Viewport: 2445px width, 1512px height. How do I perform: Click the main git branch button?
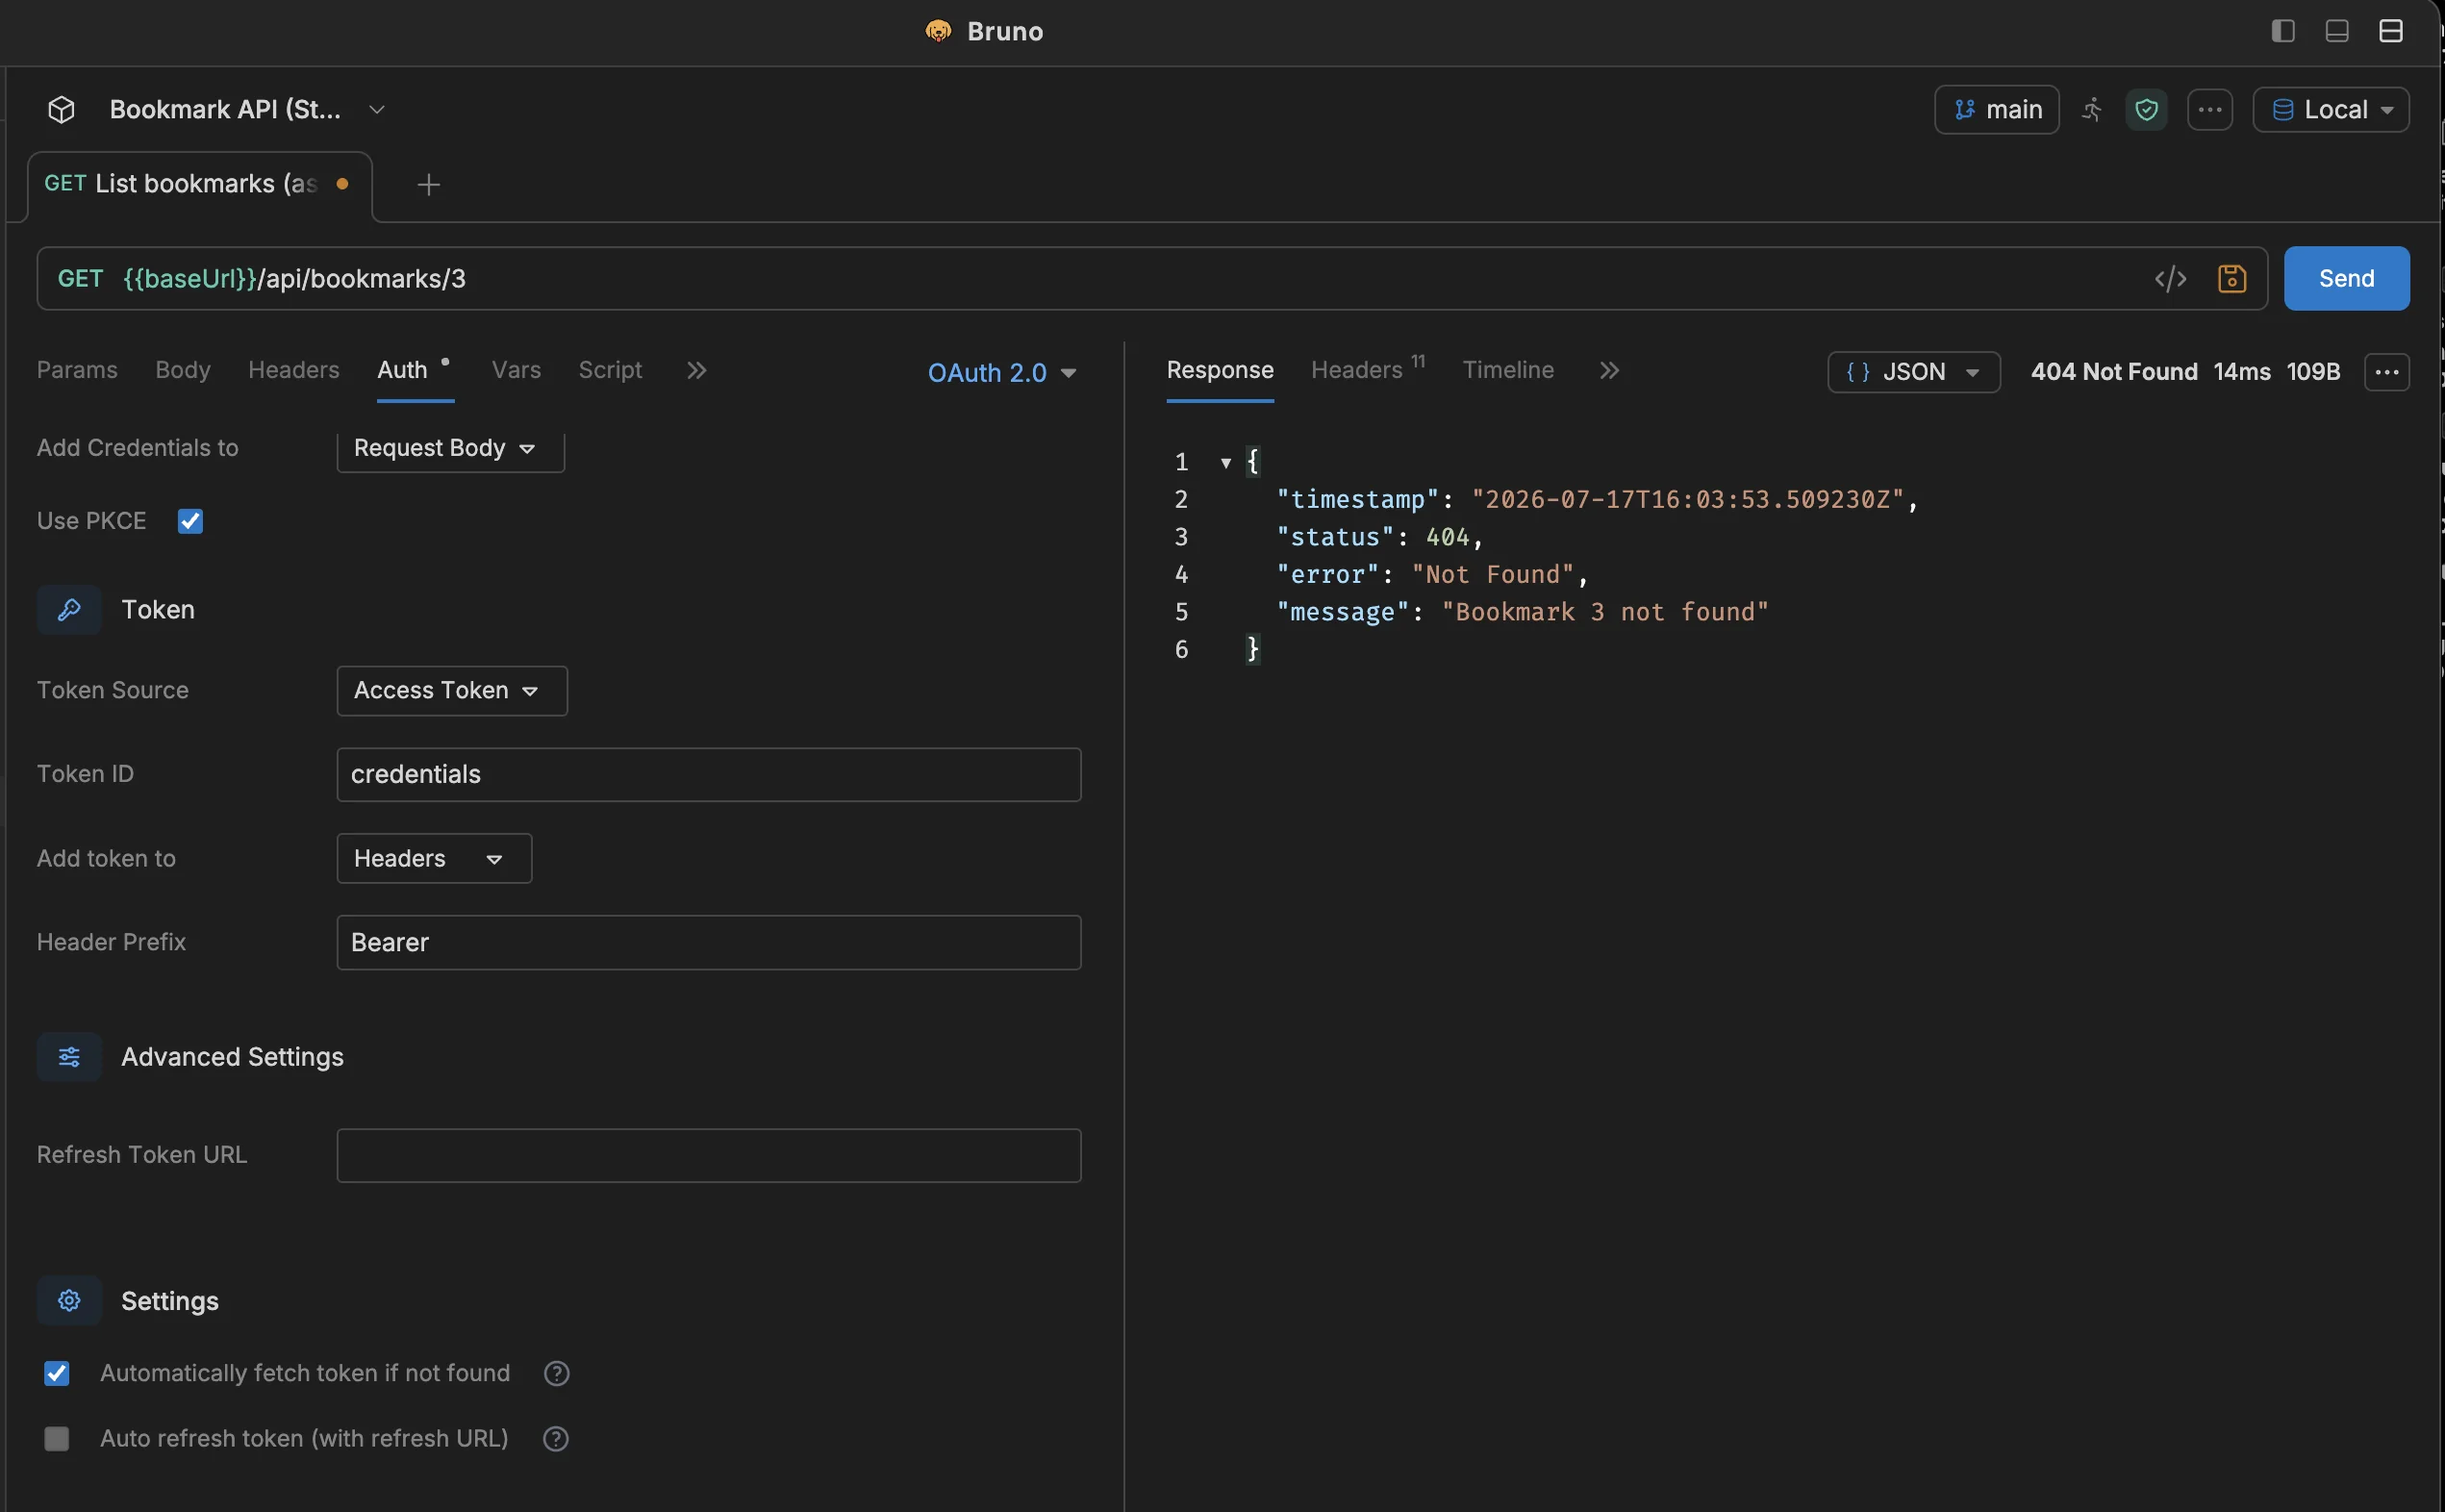coord(1996,109)
